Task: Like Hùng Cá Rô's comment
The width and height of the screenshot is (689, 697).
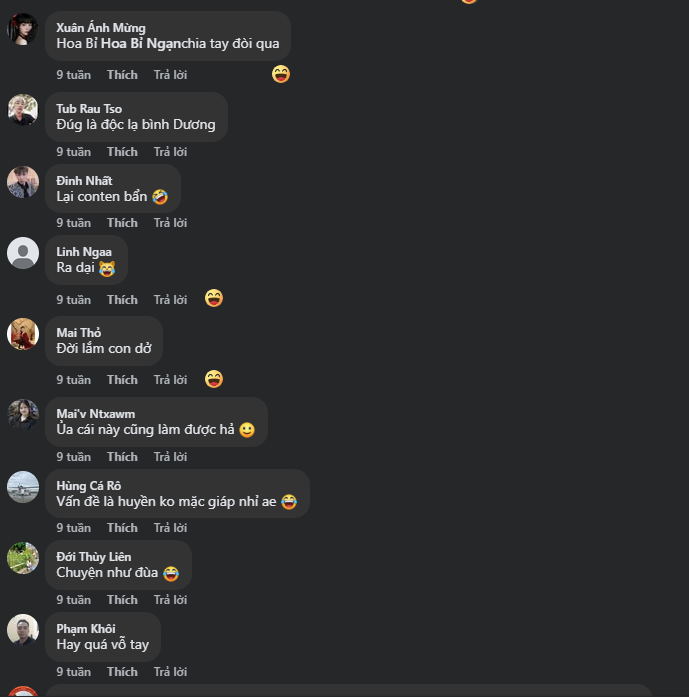Action: pyautogui.click(x=122, y=528)
